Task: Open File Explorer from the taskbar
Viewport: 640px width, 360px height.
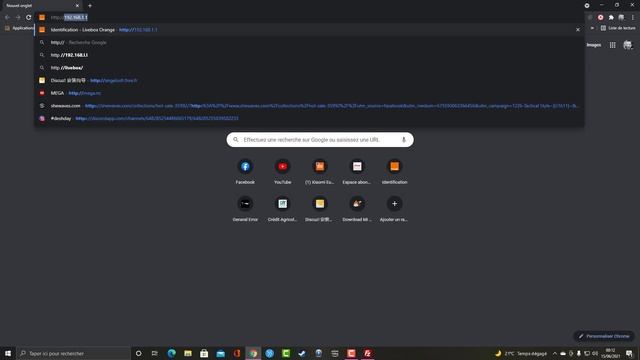Action: (188, 353)
